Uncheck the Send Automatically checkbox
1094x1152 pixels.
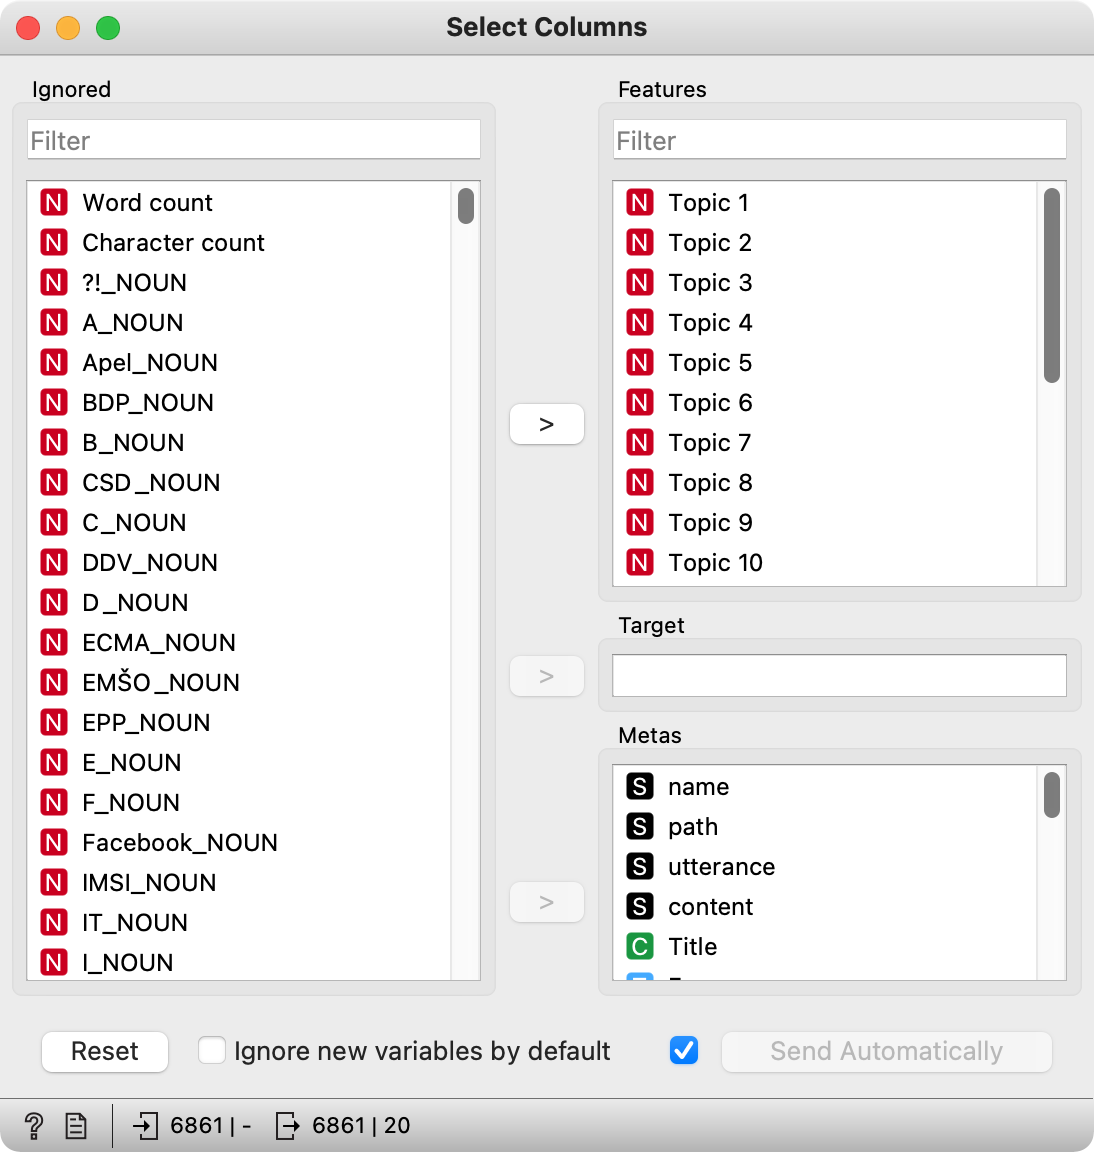tap(684, 1051)
